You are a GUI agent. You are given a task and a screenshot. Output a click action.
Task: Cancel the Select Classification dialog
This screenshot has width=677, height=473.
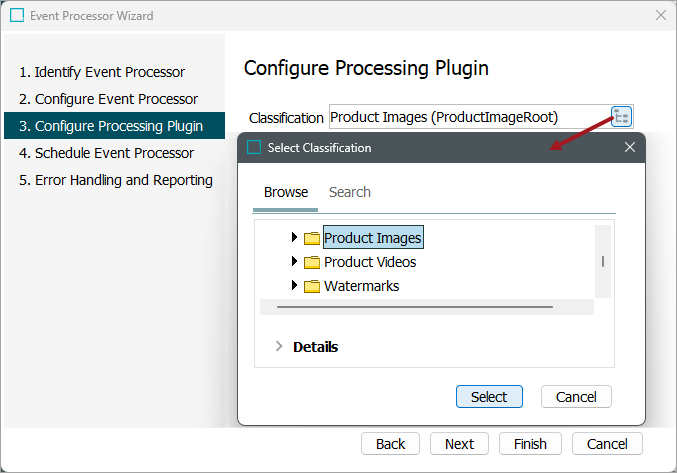576,397
